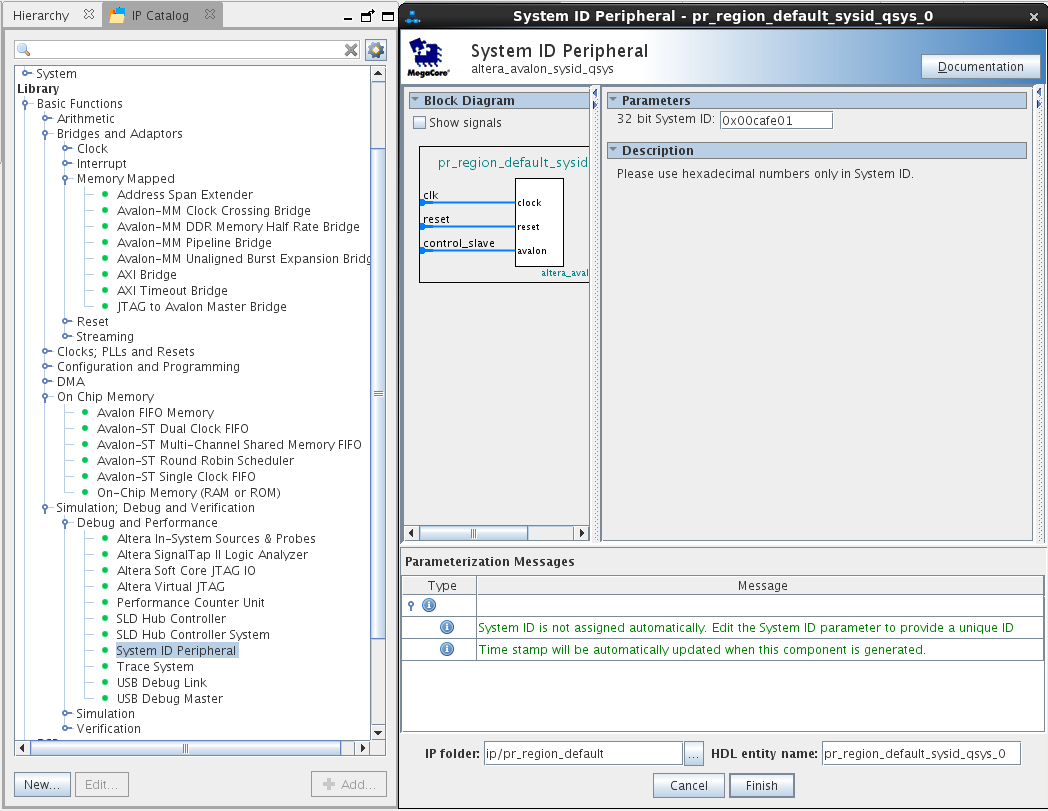
Task: Collapse the Block Diagram section
Action: (415, 100)
